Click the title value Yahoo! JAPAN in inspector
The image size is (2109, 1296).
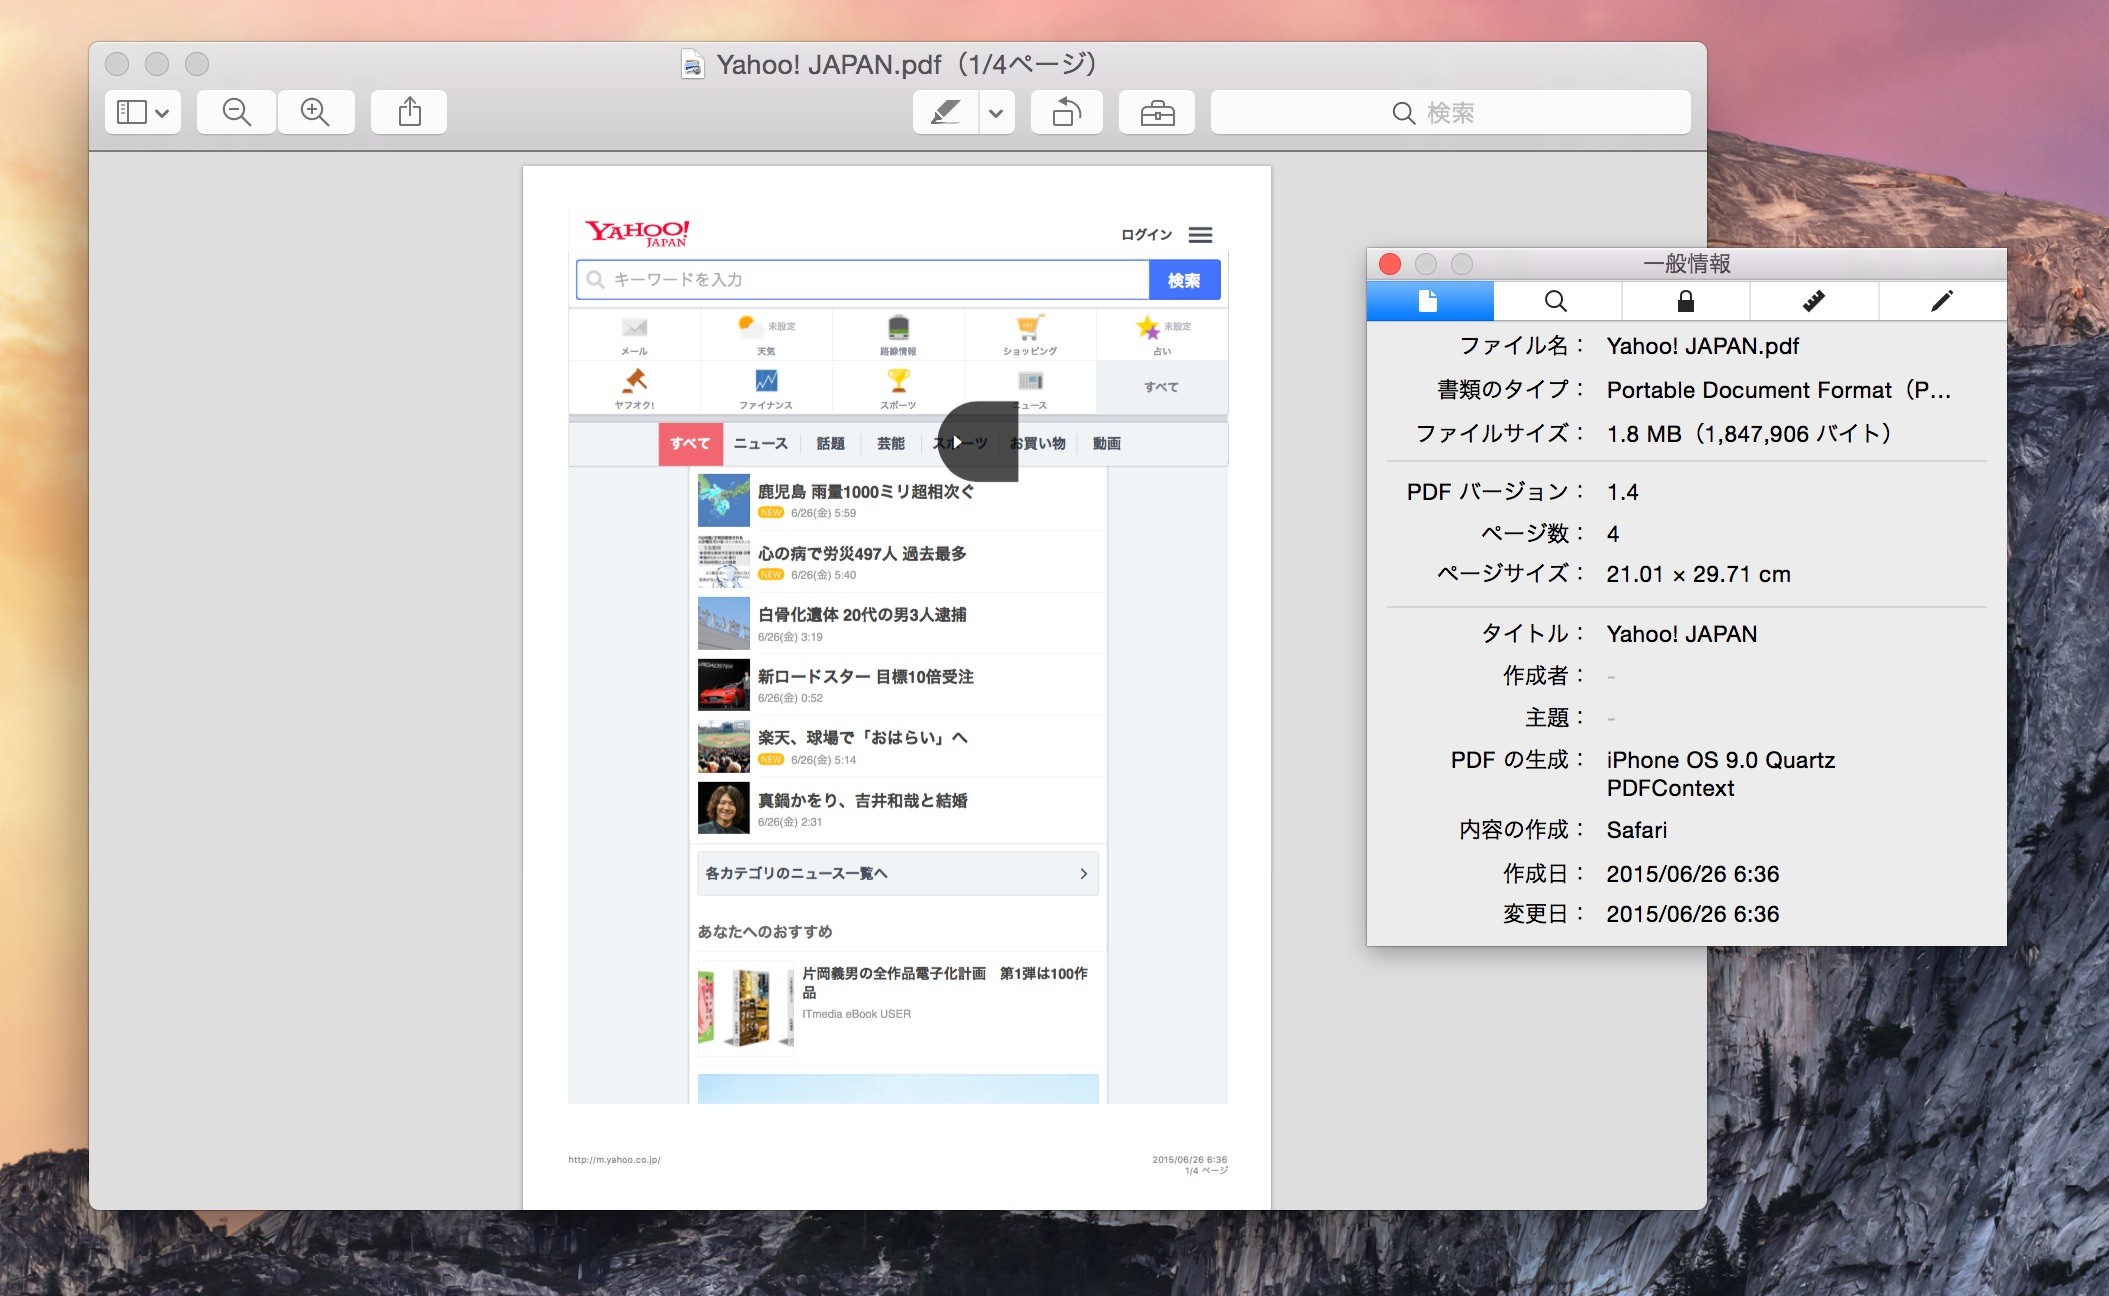[x=1681, y=634]
